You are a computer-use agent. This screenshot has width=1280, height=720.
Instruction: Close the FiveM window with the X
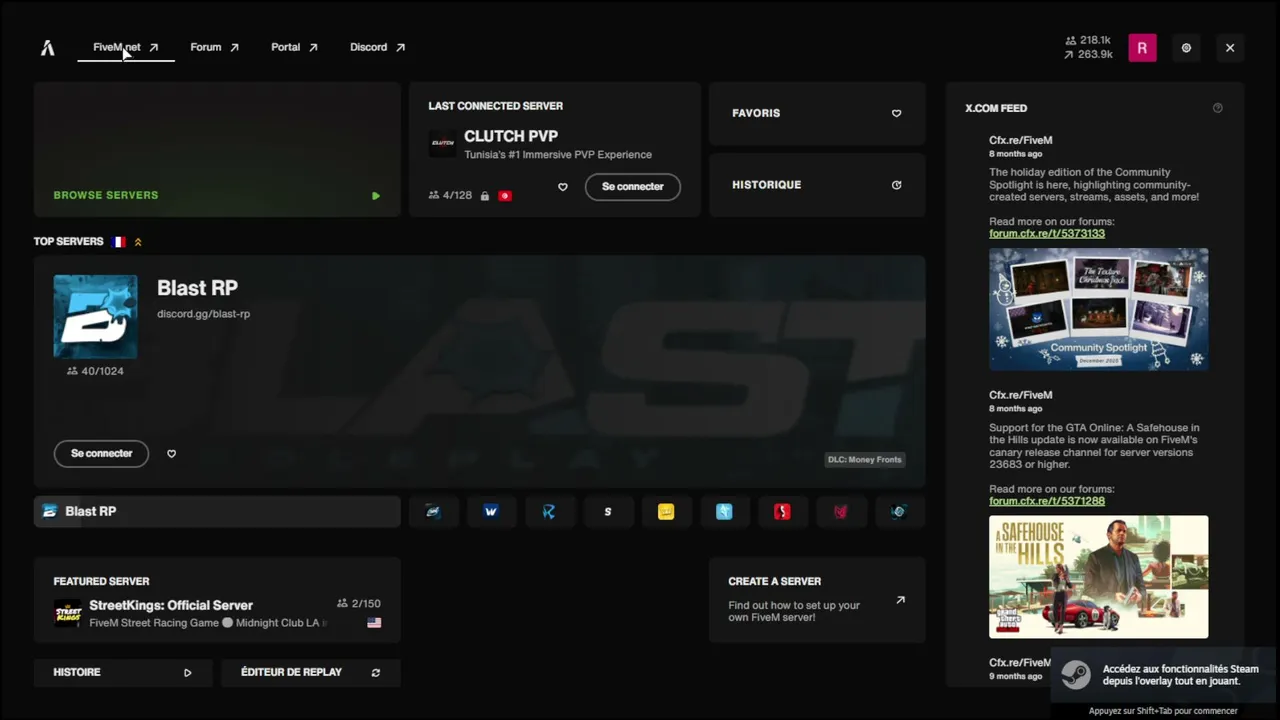pos(1230,47)
